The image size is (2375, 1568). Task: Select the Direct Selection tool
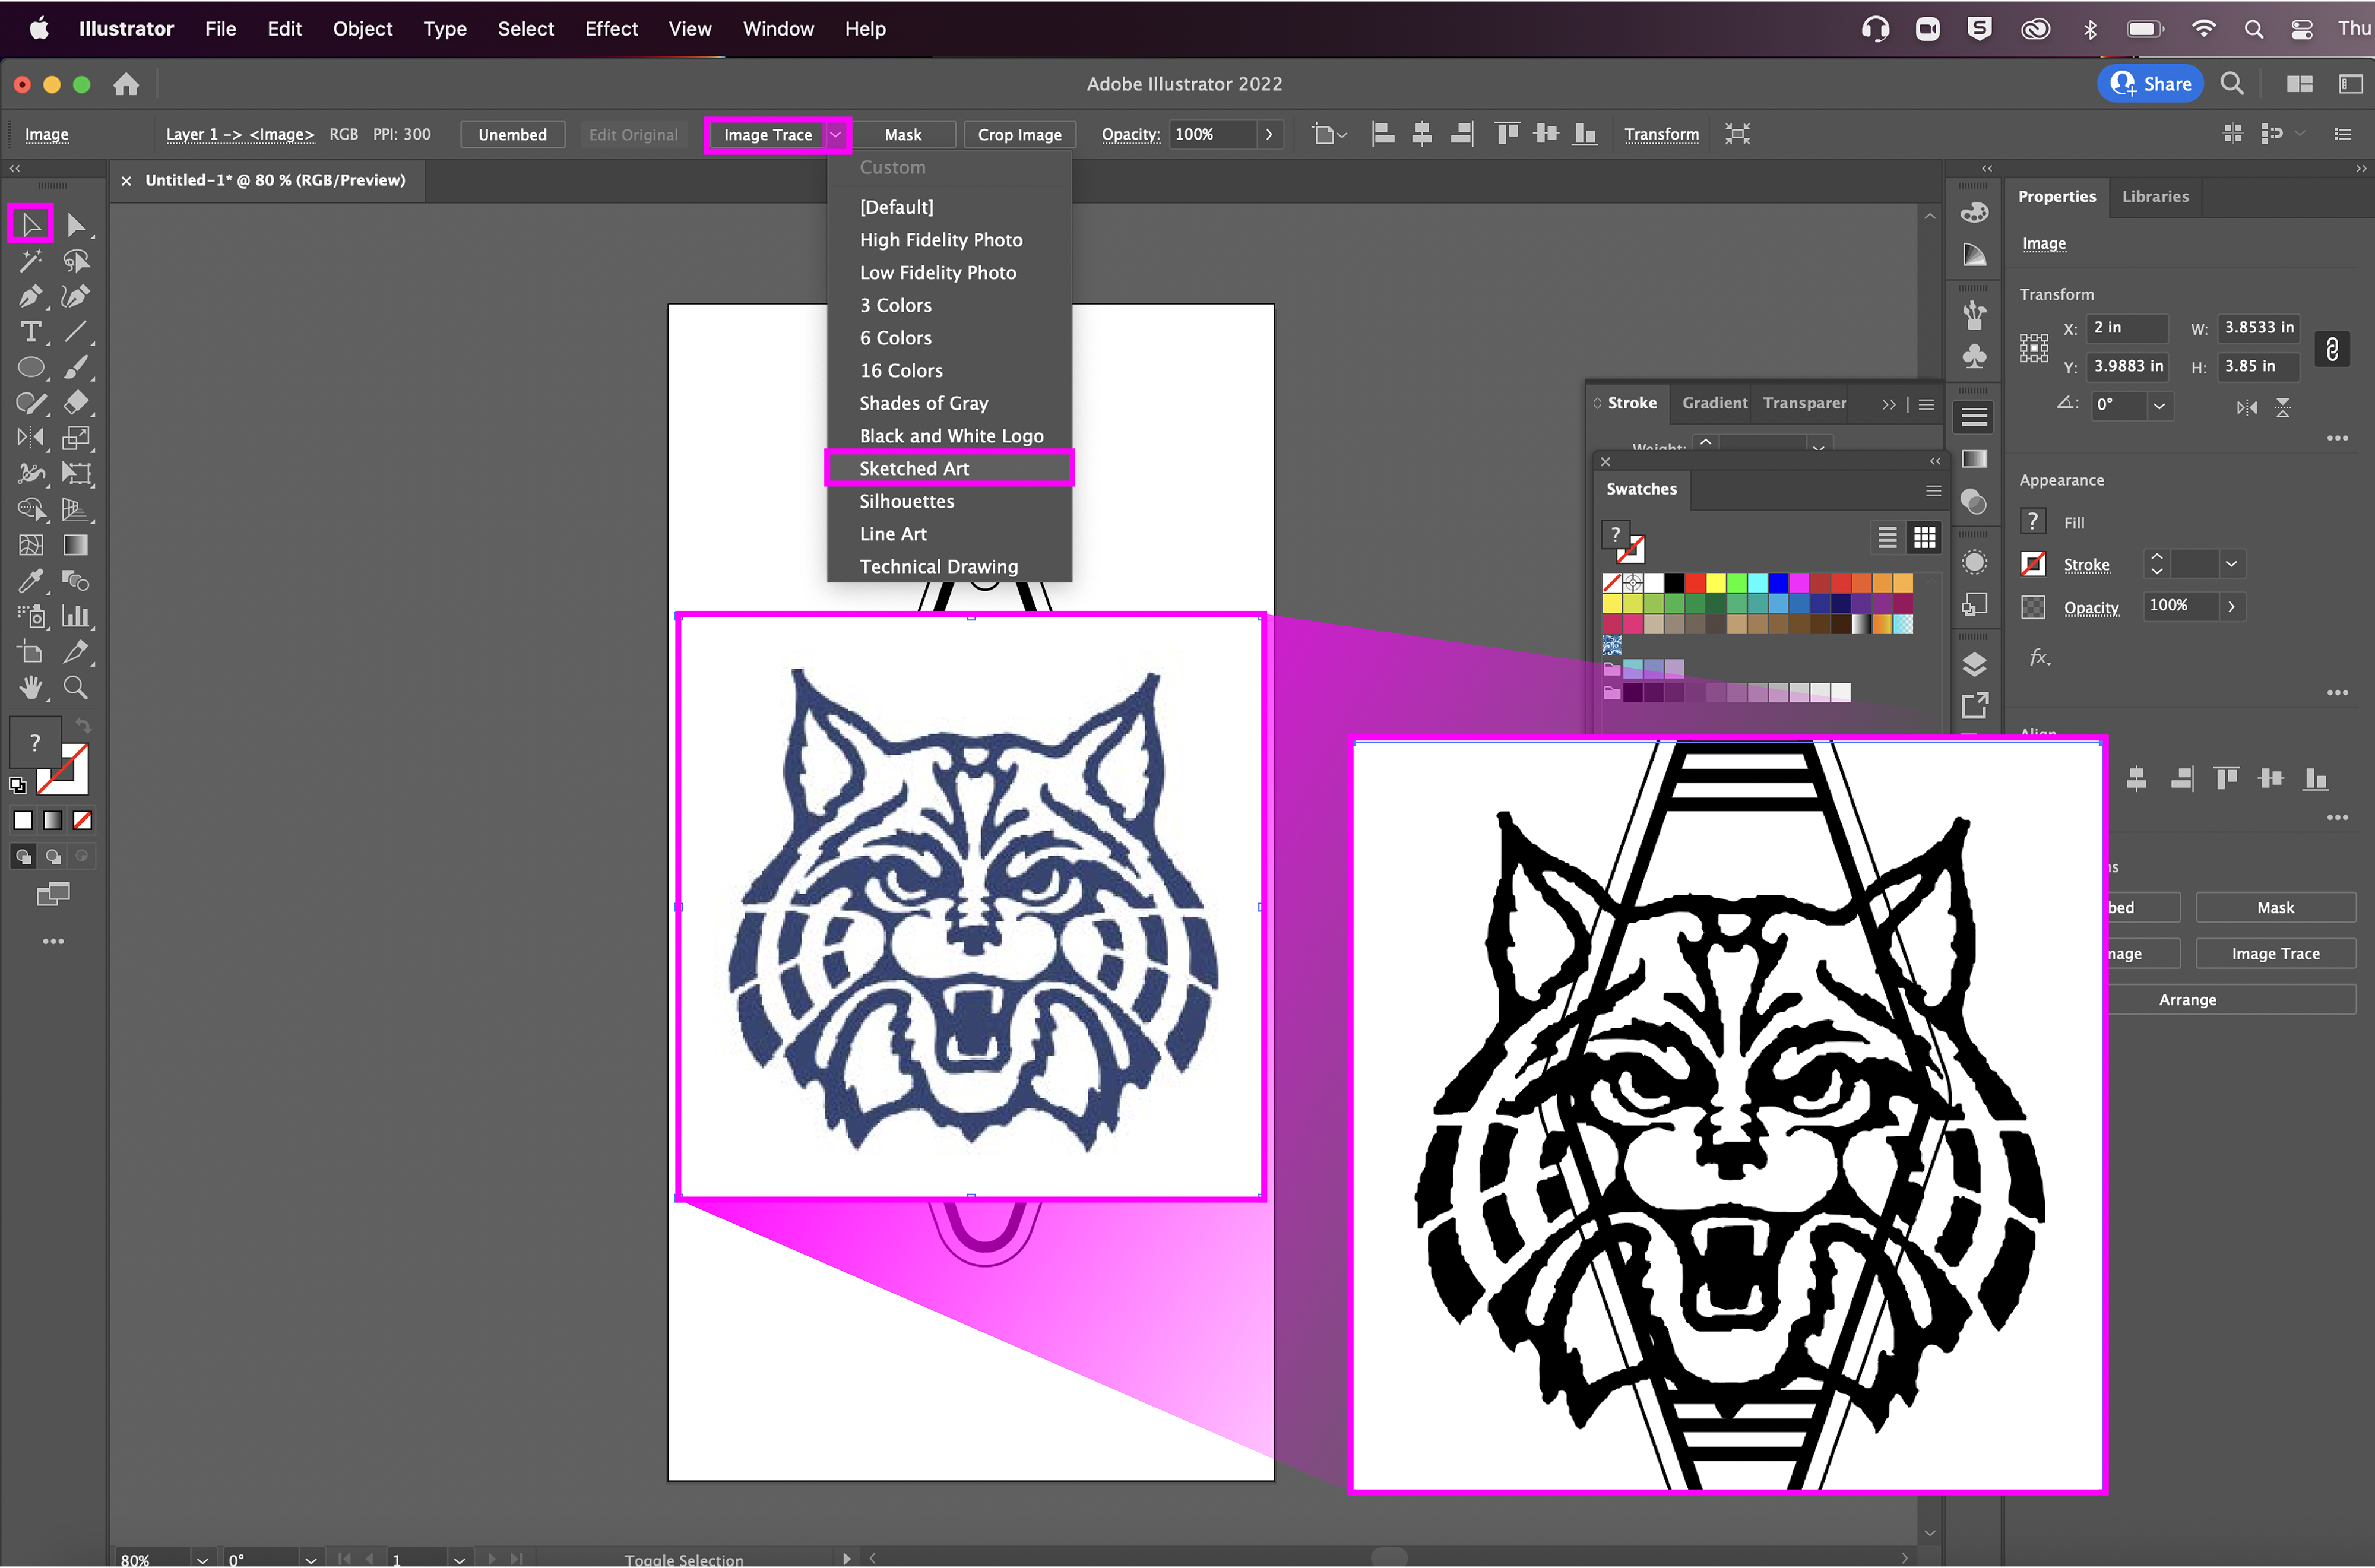coord(76,225)
